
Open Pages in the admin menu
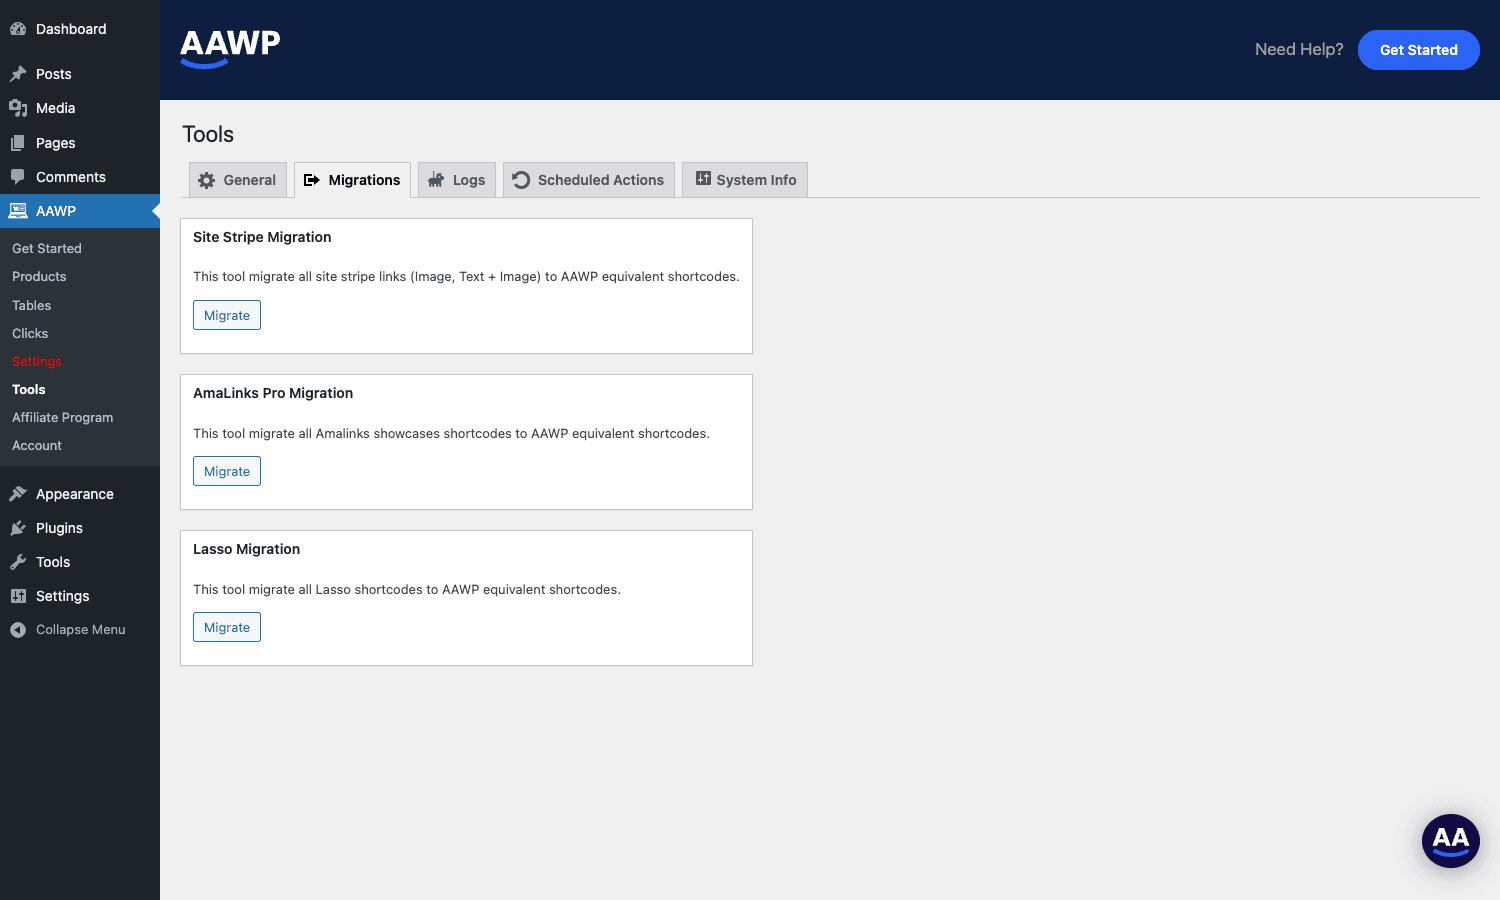80,143
